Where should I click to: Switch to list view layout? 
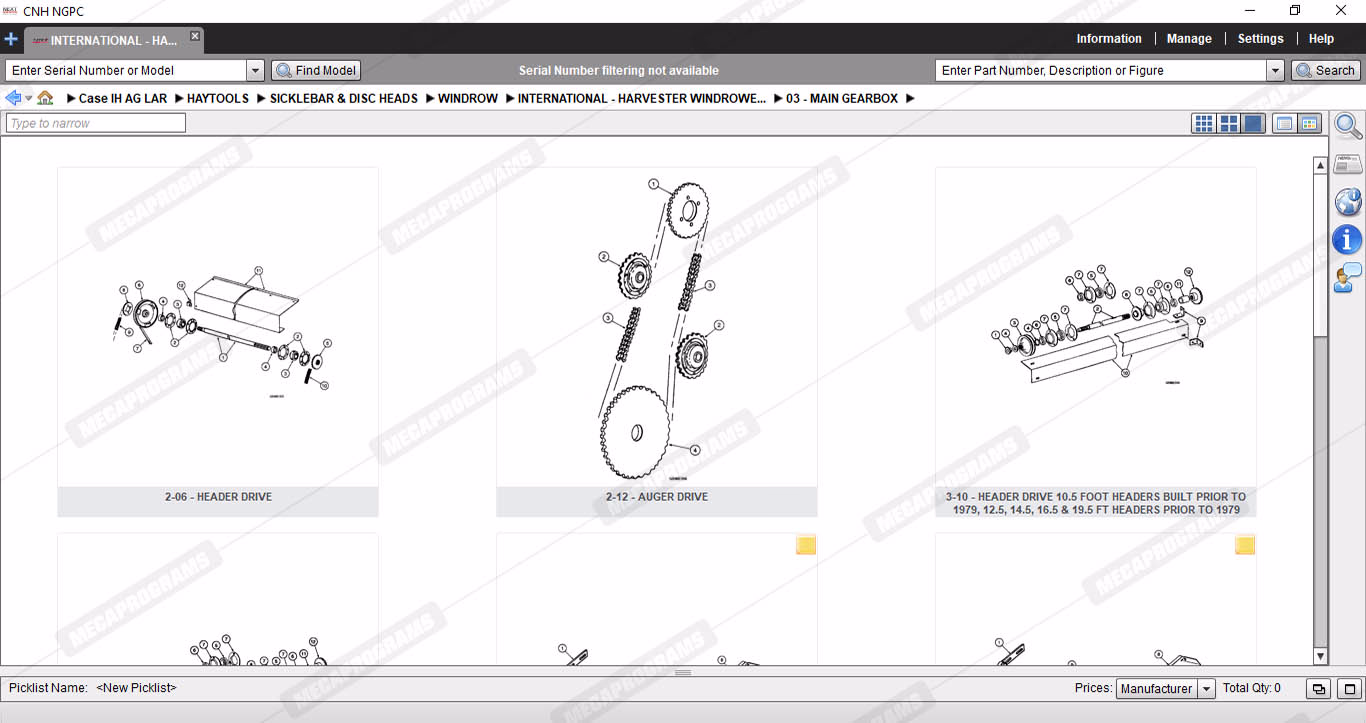pyautogui.click(x=1285, y=124)
